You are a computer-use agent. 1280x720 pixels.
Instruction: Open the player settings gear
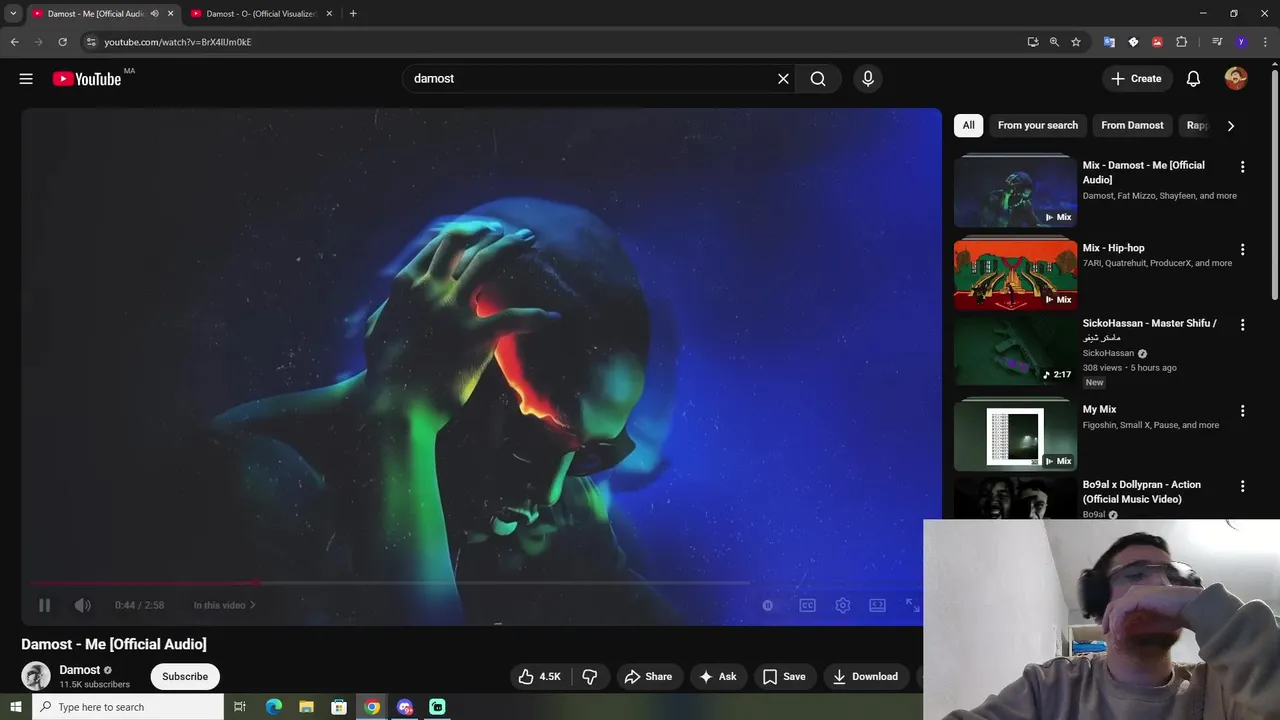[843, 605]
